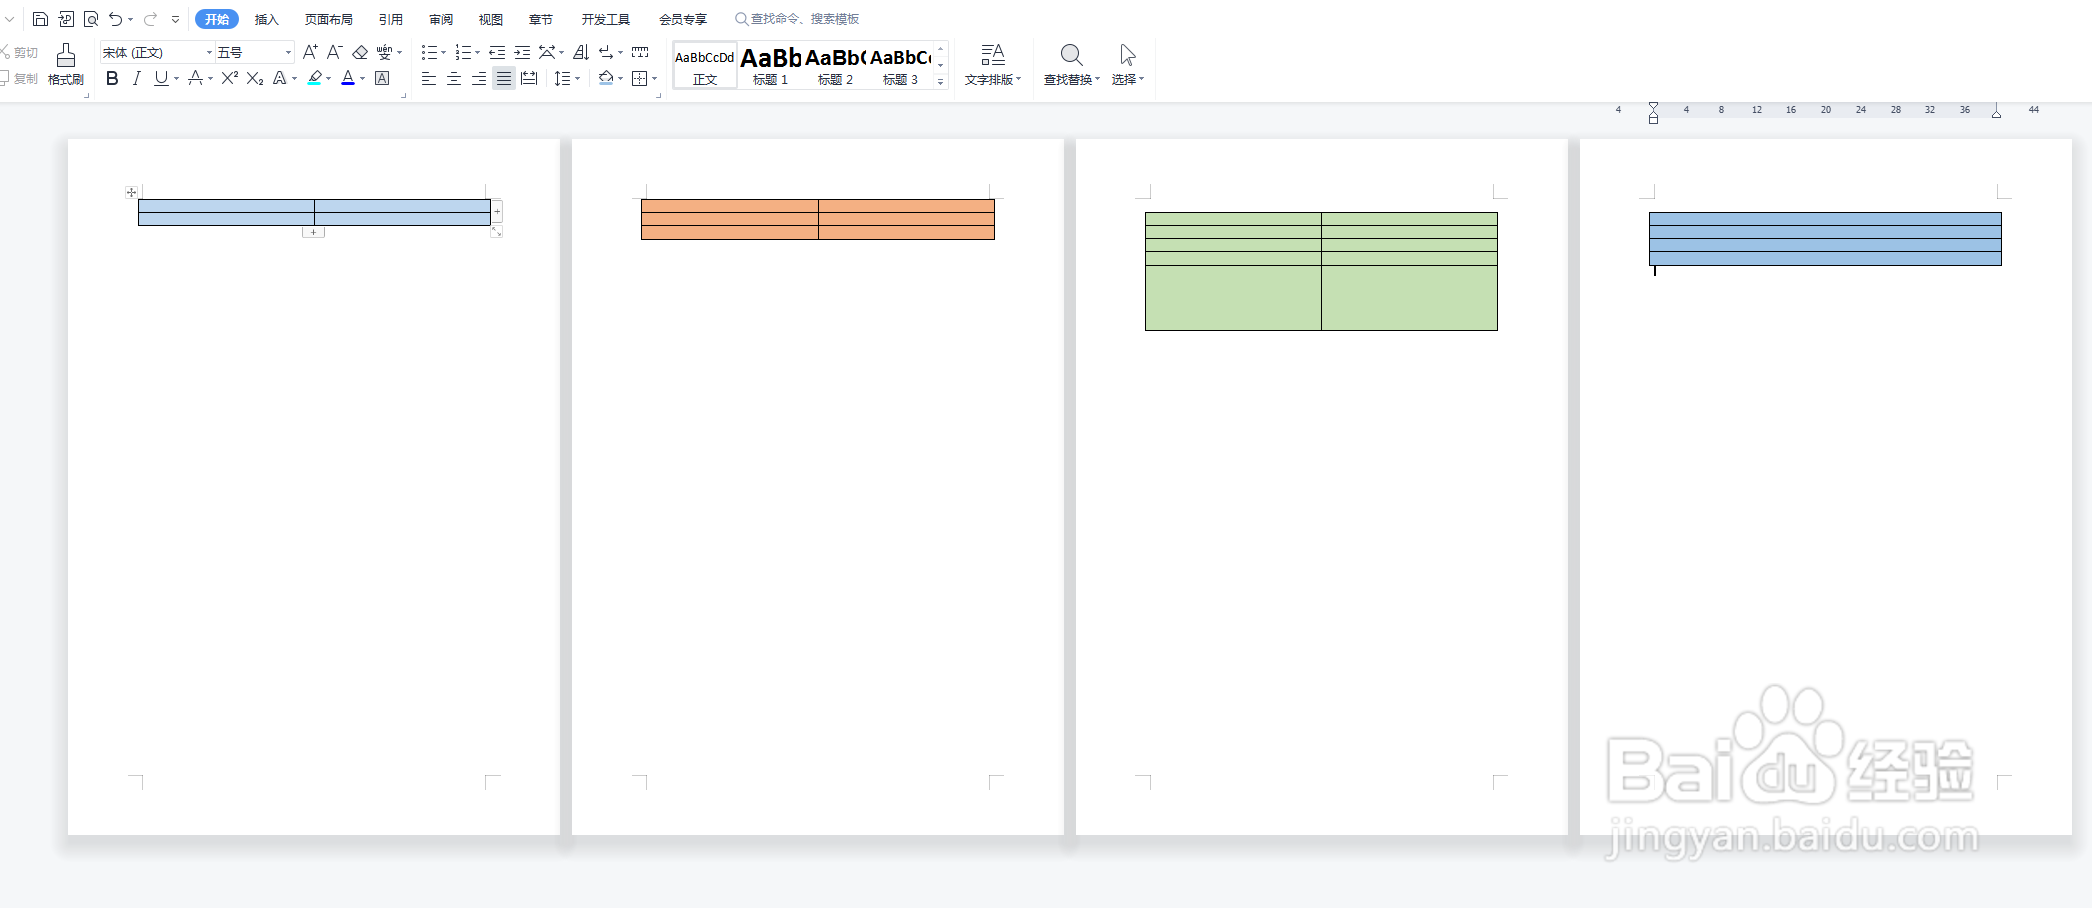This screenshot has height=908, width=2092.
Task: Select the 视图 tab
Action: [x=491, y=19]
